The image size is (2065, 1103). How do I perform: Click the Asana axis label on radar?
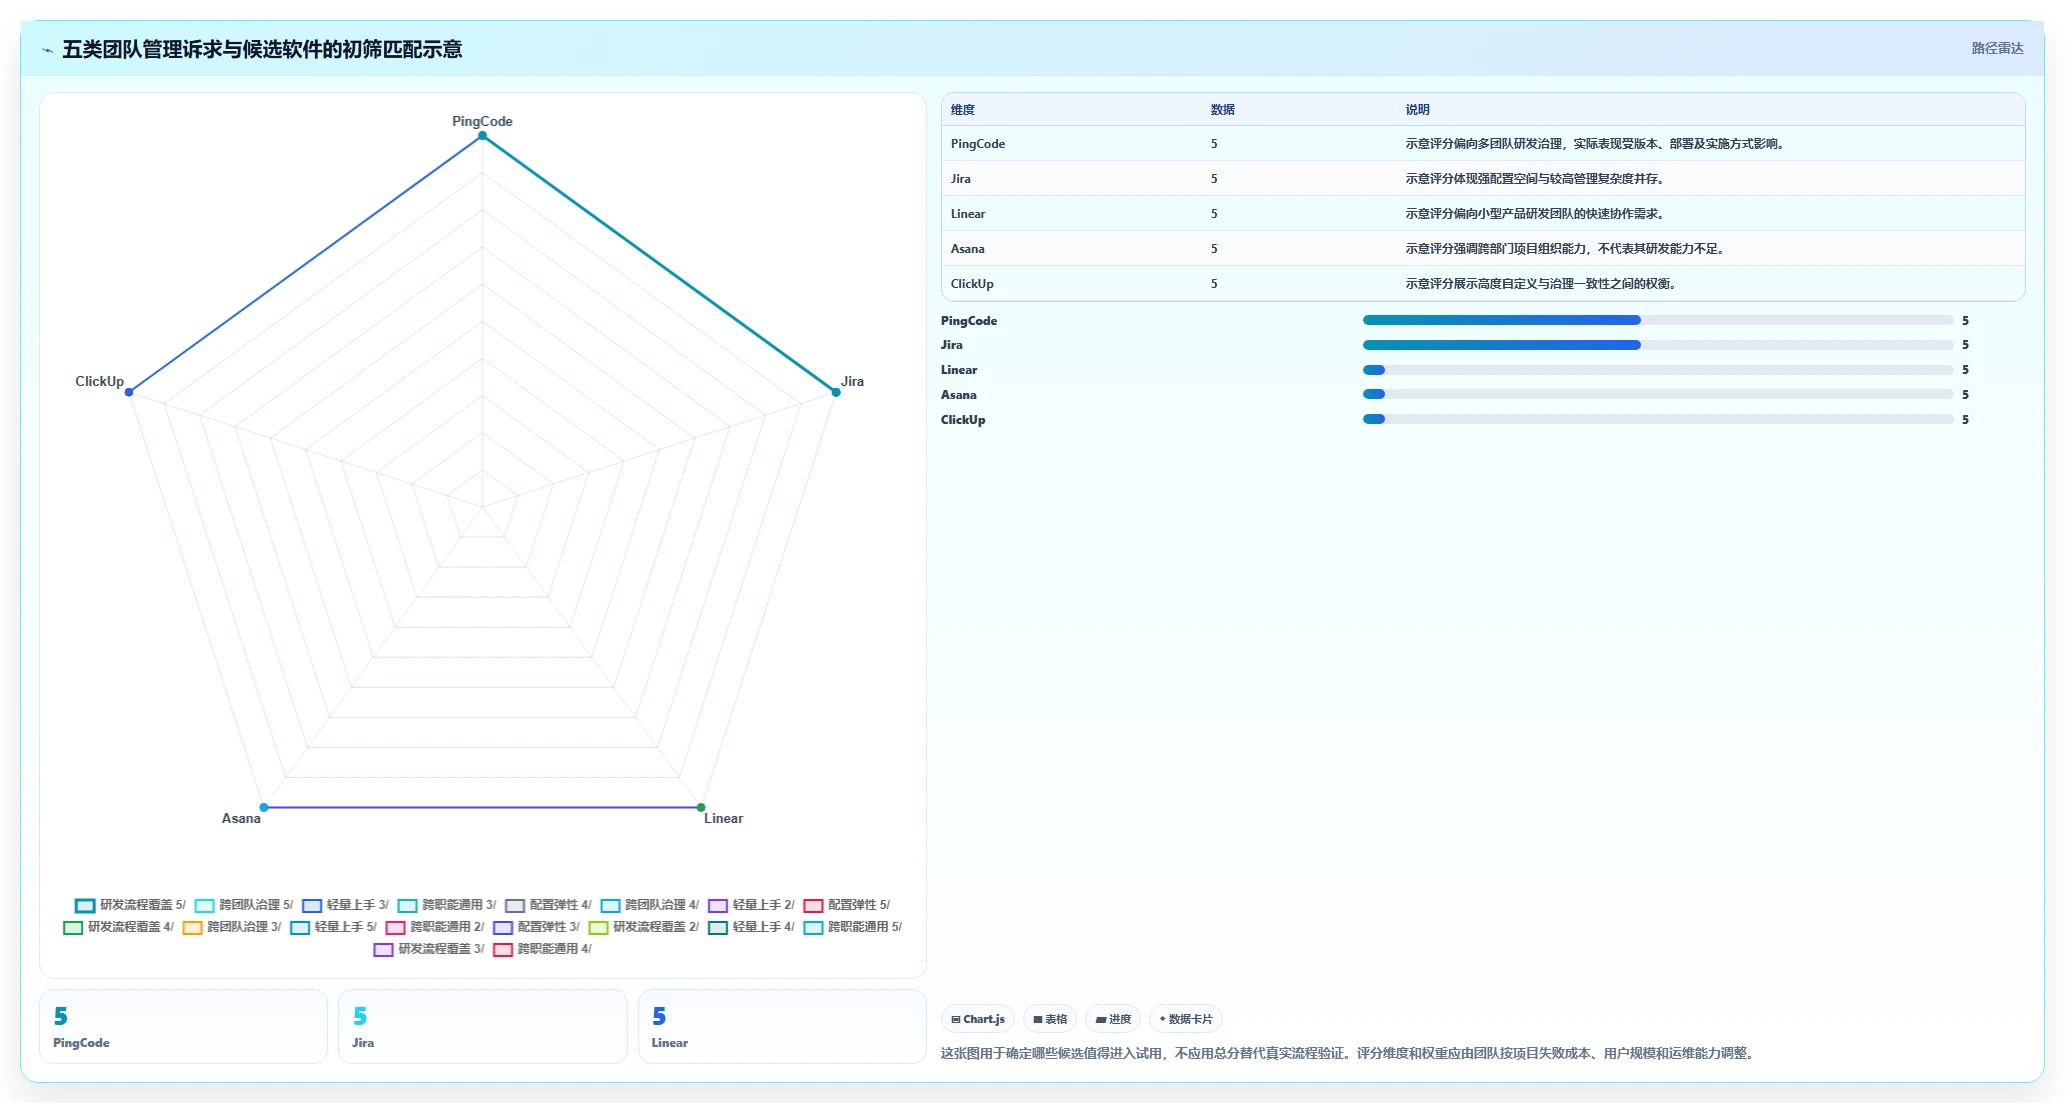pos(241,818)
